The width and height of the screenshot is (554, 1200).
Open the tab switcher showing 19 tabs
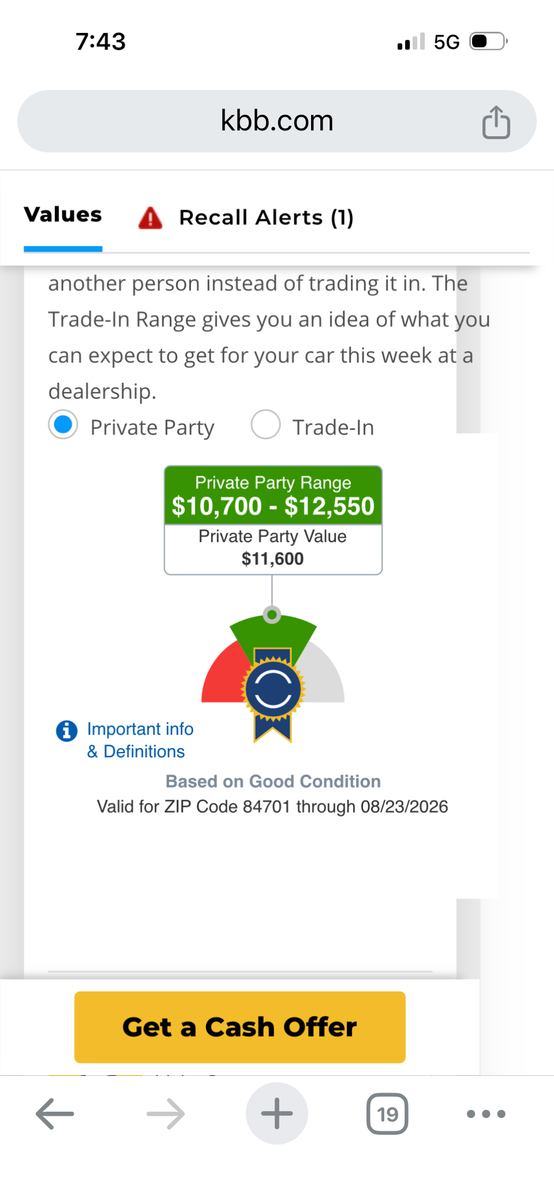[387, 1113]
